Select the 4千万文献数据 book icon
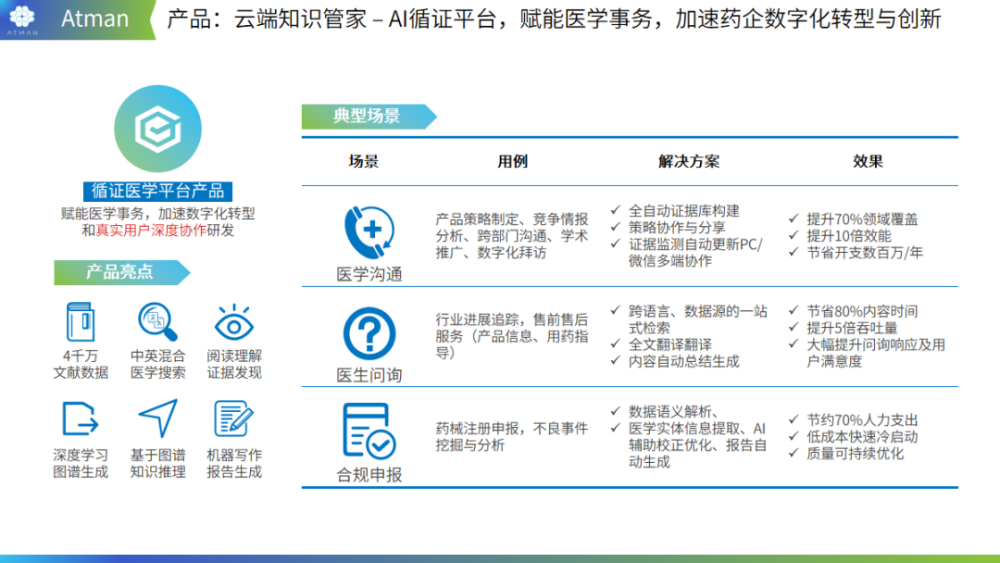 (x=81, y=322)
